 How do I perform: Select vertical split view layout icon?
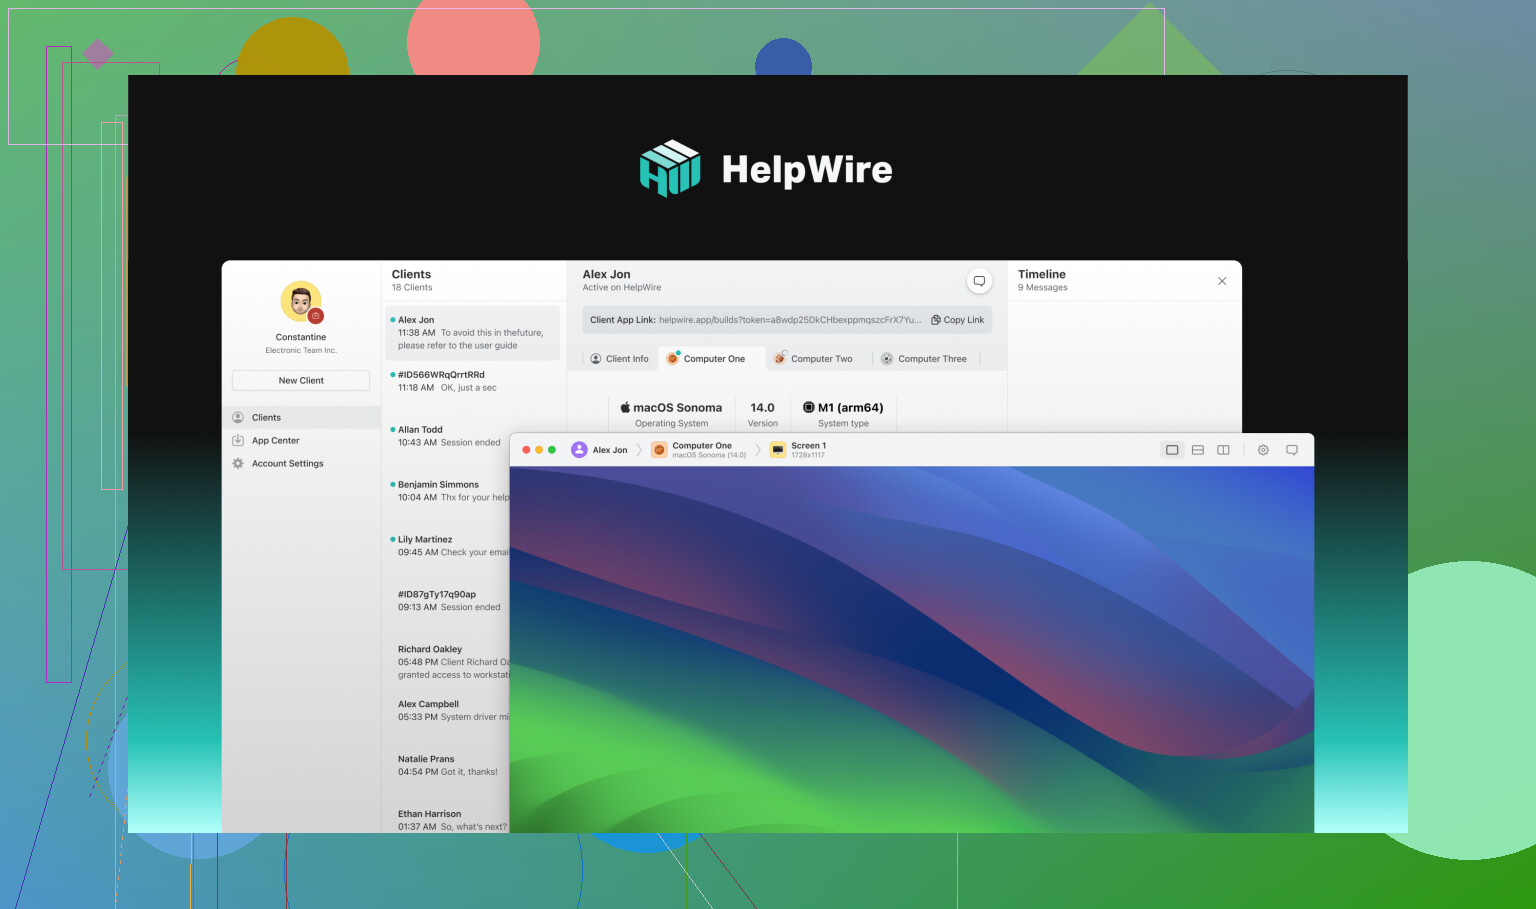1223,450
